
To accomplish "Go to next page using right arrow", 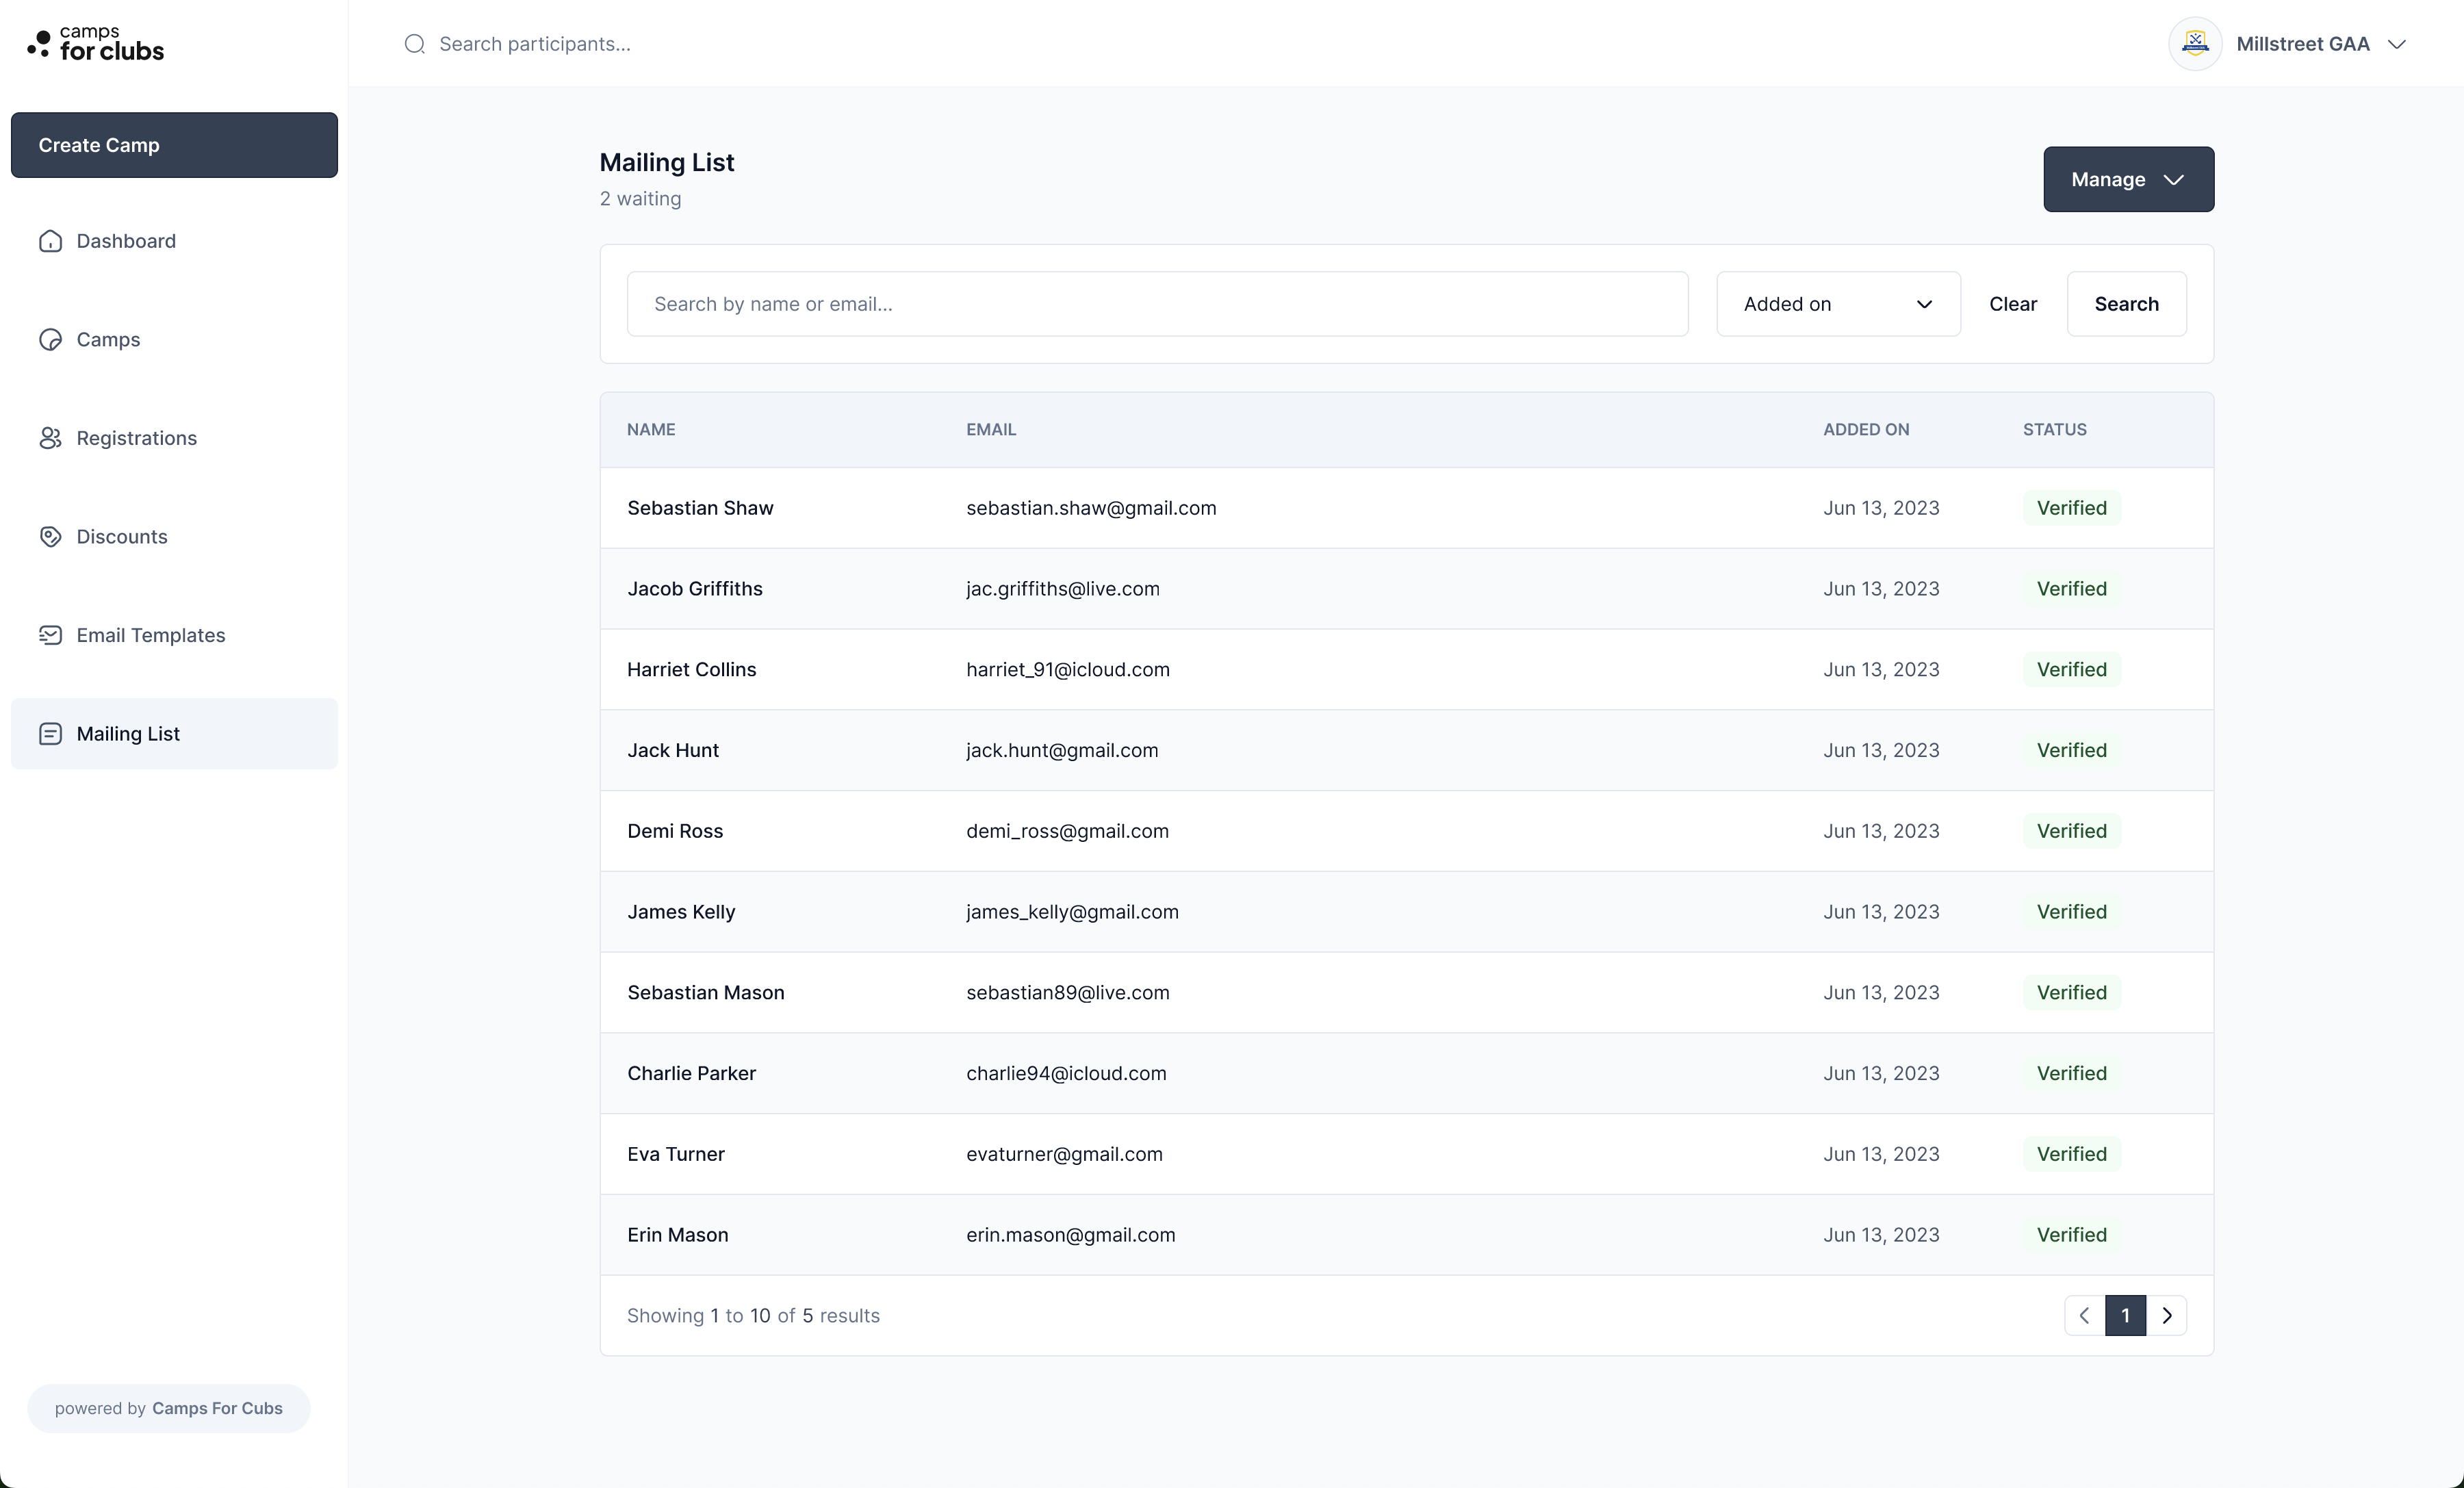I will (x=2166, y=1315).
